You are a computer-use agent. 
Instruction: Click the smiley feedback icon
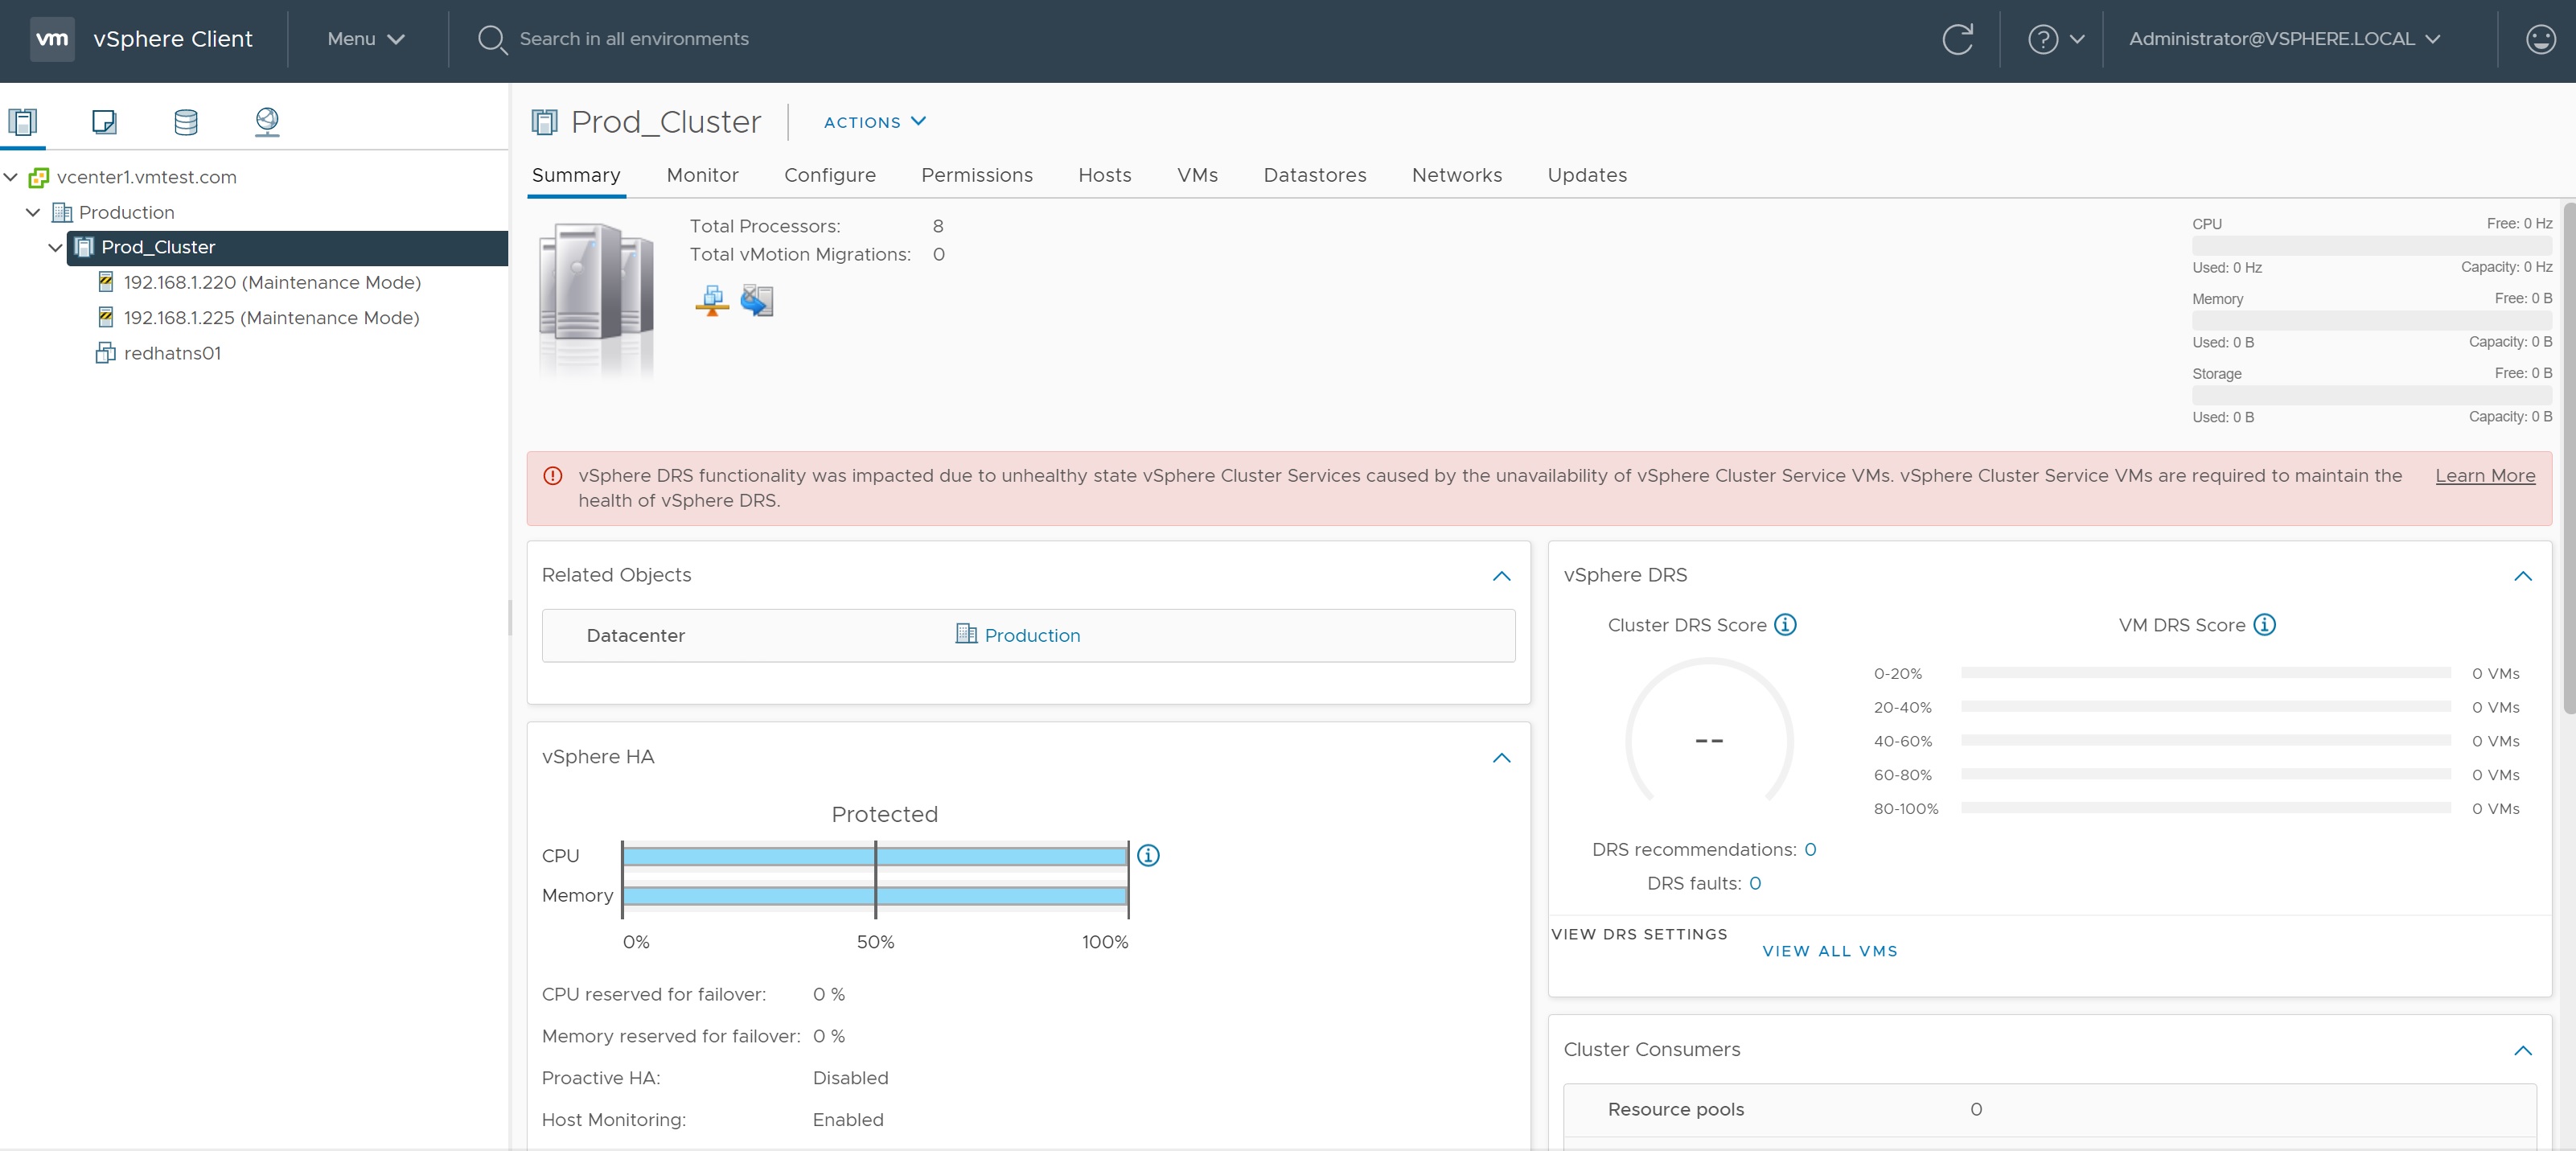click(x=2540, y=39)
